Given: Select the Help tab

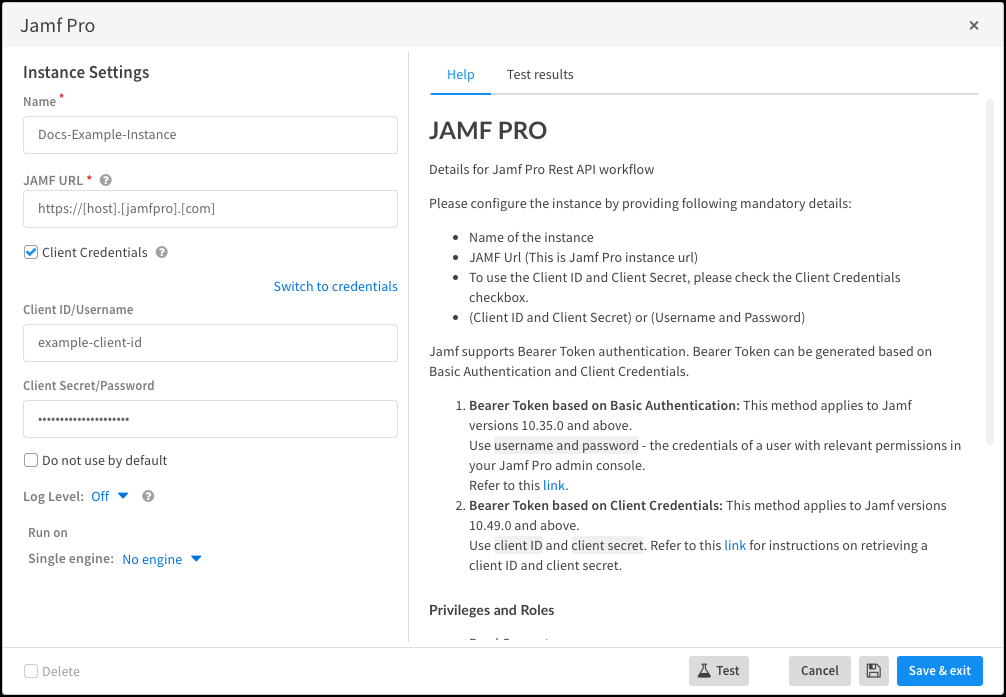Looking at the screenshot, I should pyautogui.click(x=460, y=75).
